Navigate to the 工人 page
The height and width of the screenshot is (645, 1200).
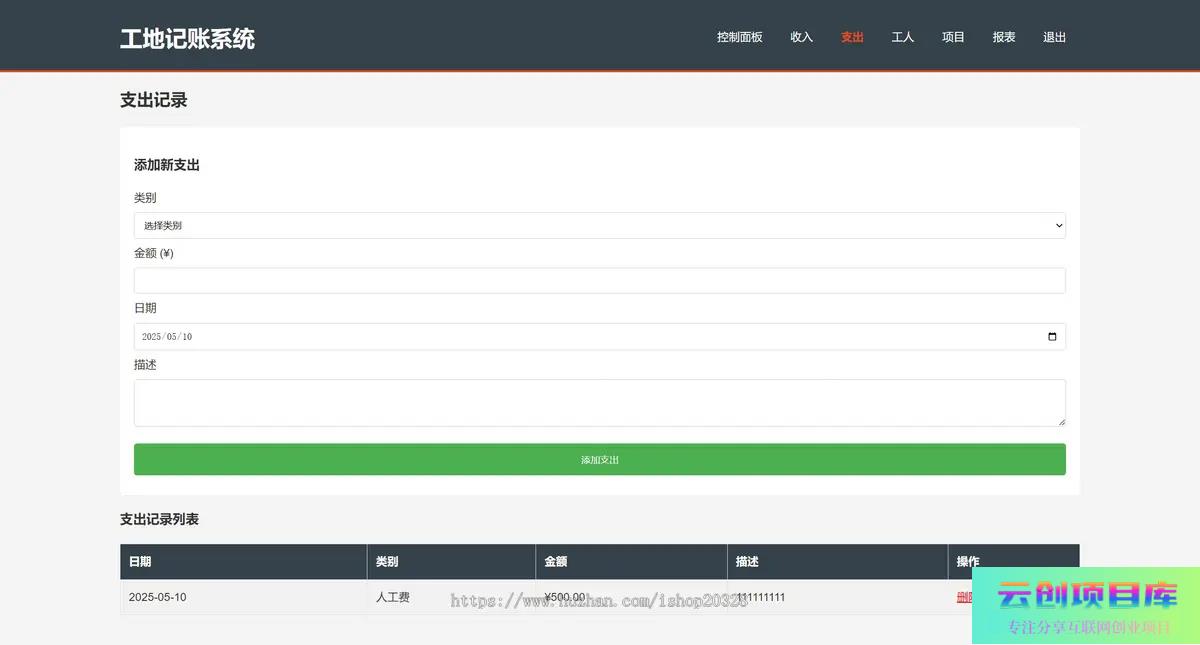[902, 37]
